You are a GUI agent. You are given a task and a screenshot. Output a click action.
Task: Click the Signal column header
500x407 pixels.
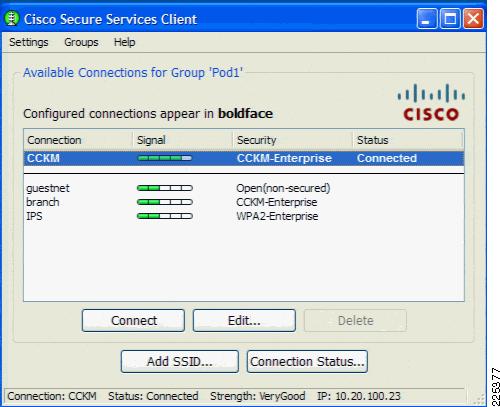pos(183,140)
